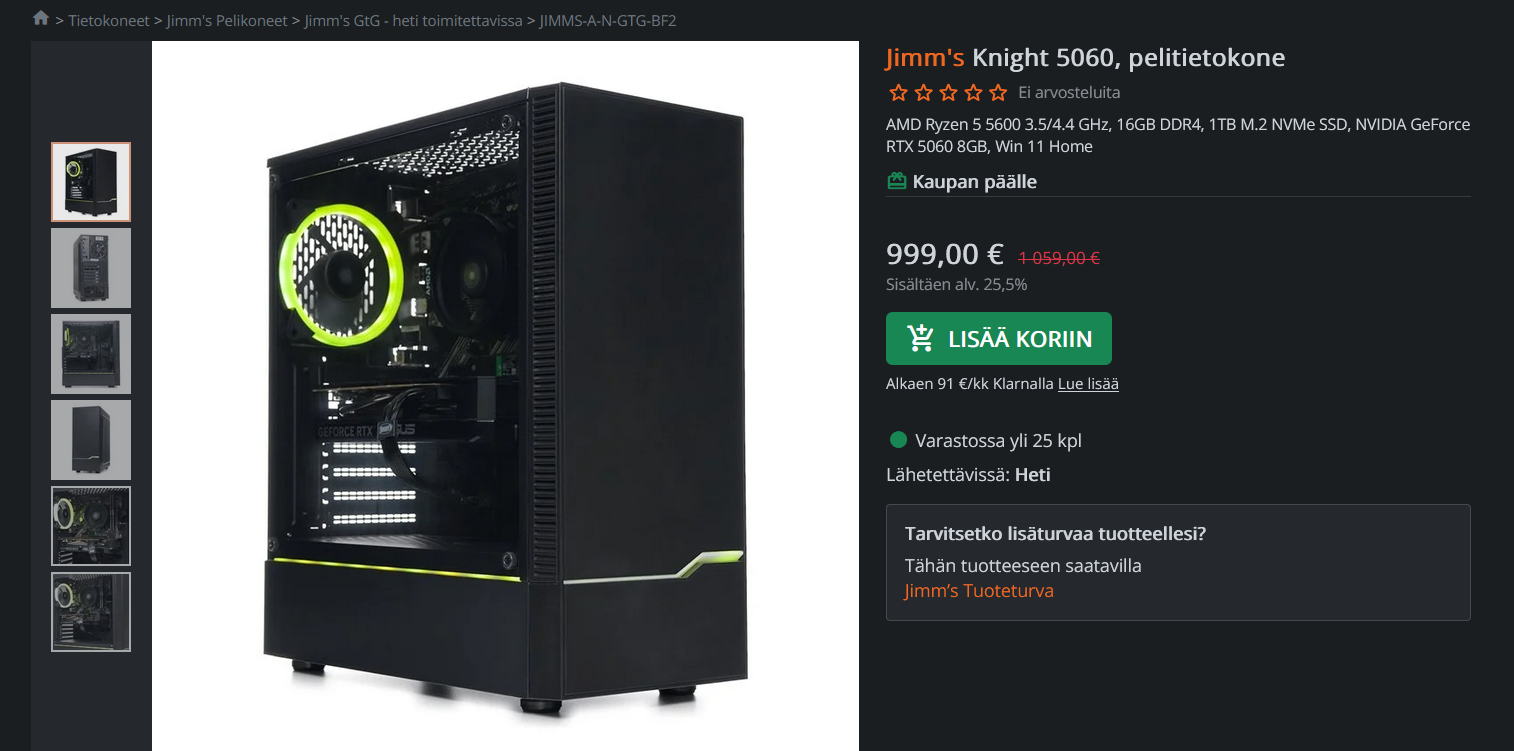Screen dimensions: 1514x751
Task: Click the green in-stock status dot
Action: (898, 440)
